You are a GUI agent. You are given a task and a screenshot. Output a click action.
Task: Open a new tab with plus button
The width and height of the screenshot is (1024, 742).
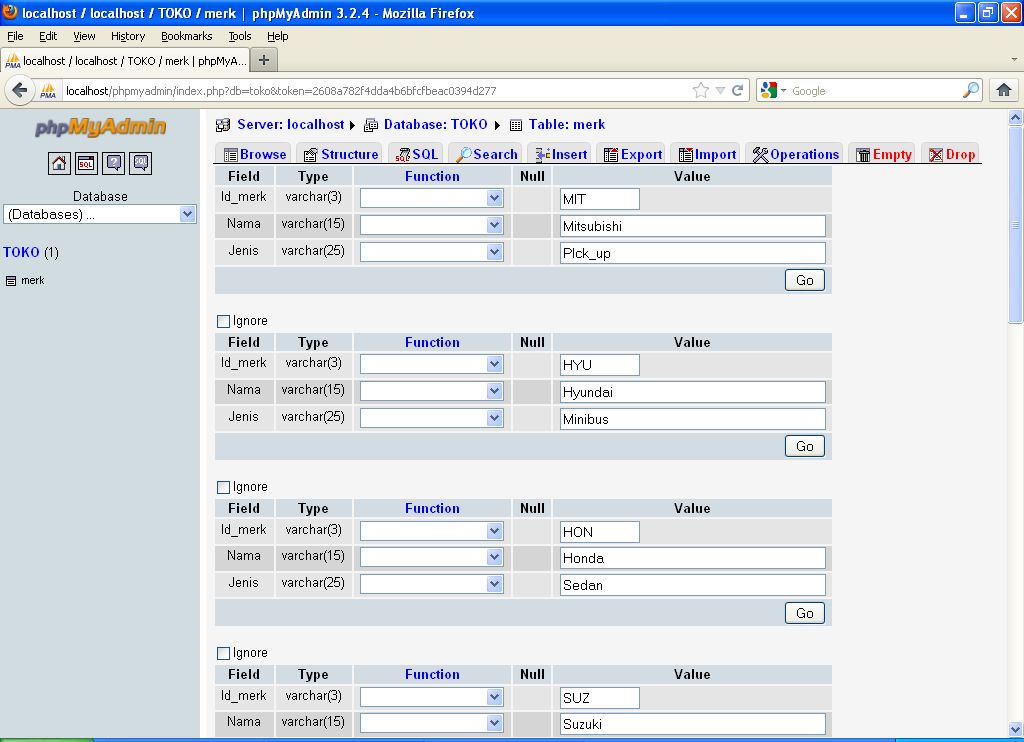264,60
